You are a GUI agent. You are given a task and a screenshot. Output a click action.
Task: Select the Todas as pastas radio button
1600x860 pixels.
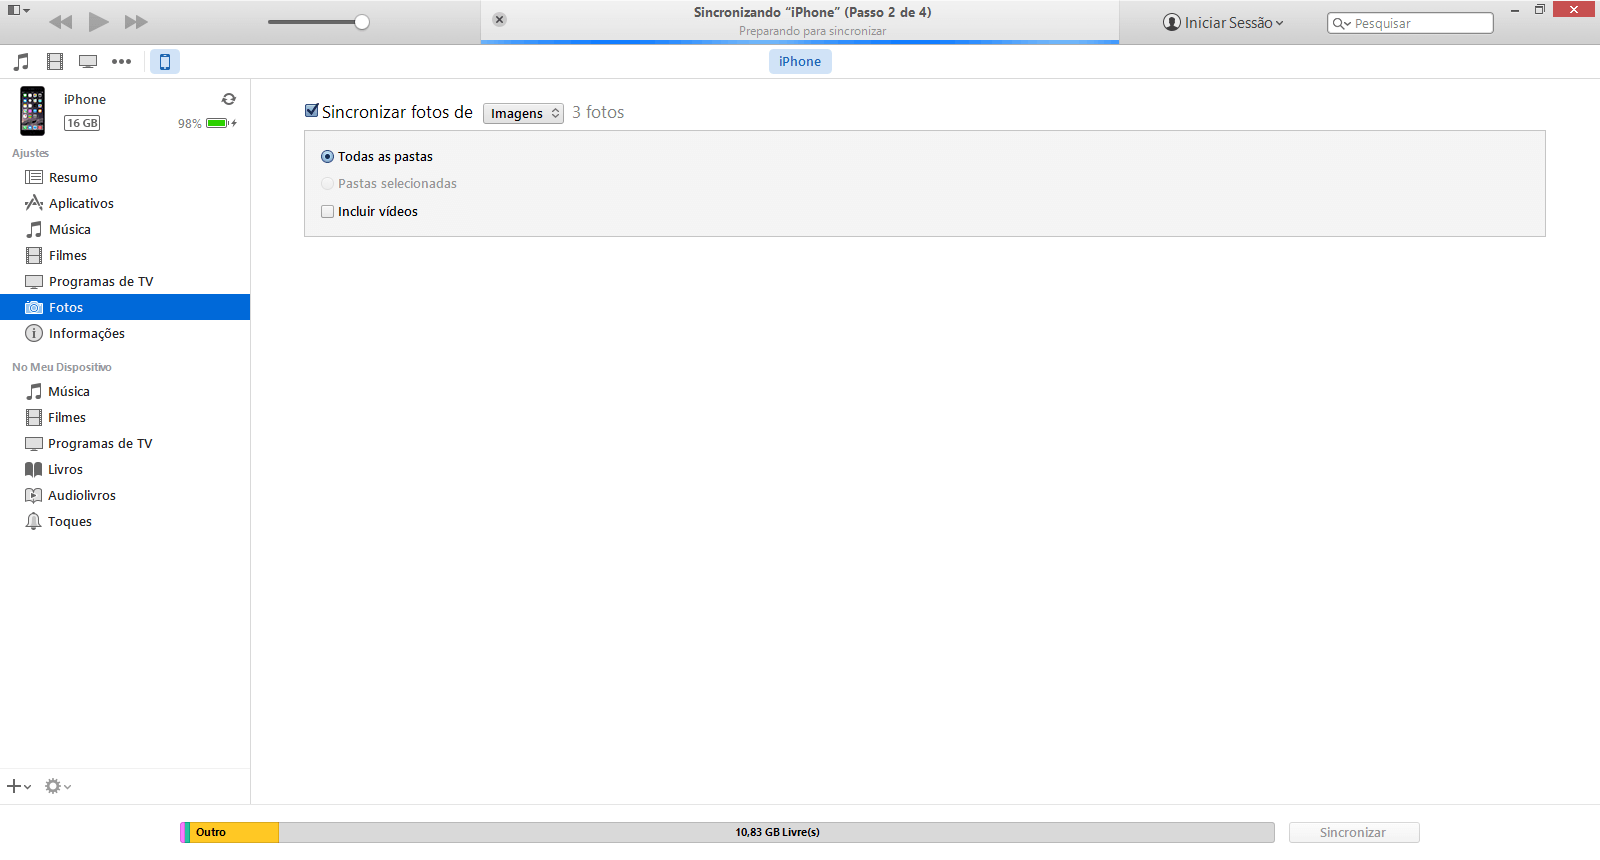tap(327, 157)
